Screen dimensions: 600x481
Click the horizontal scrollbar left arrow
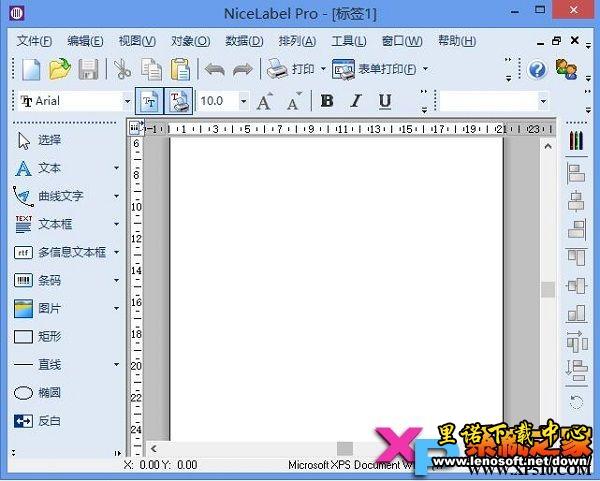(154, 448)
